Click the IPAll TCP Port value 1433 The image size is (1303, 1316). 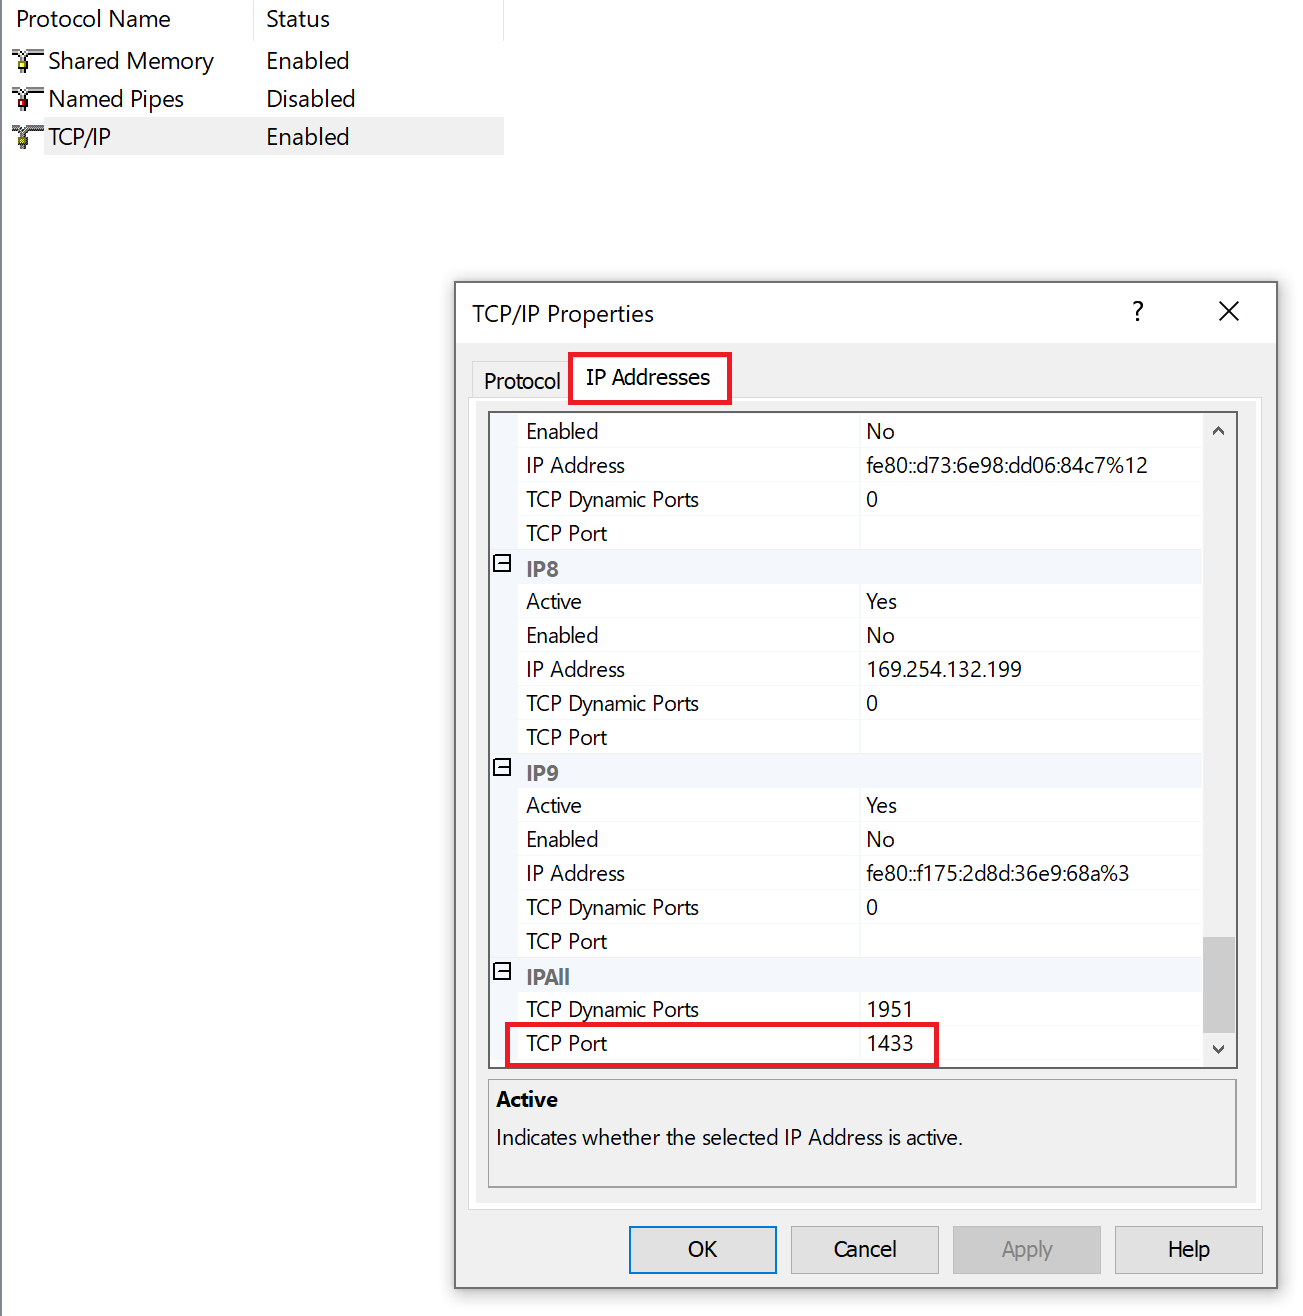pos(890,1044)
